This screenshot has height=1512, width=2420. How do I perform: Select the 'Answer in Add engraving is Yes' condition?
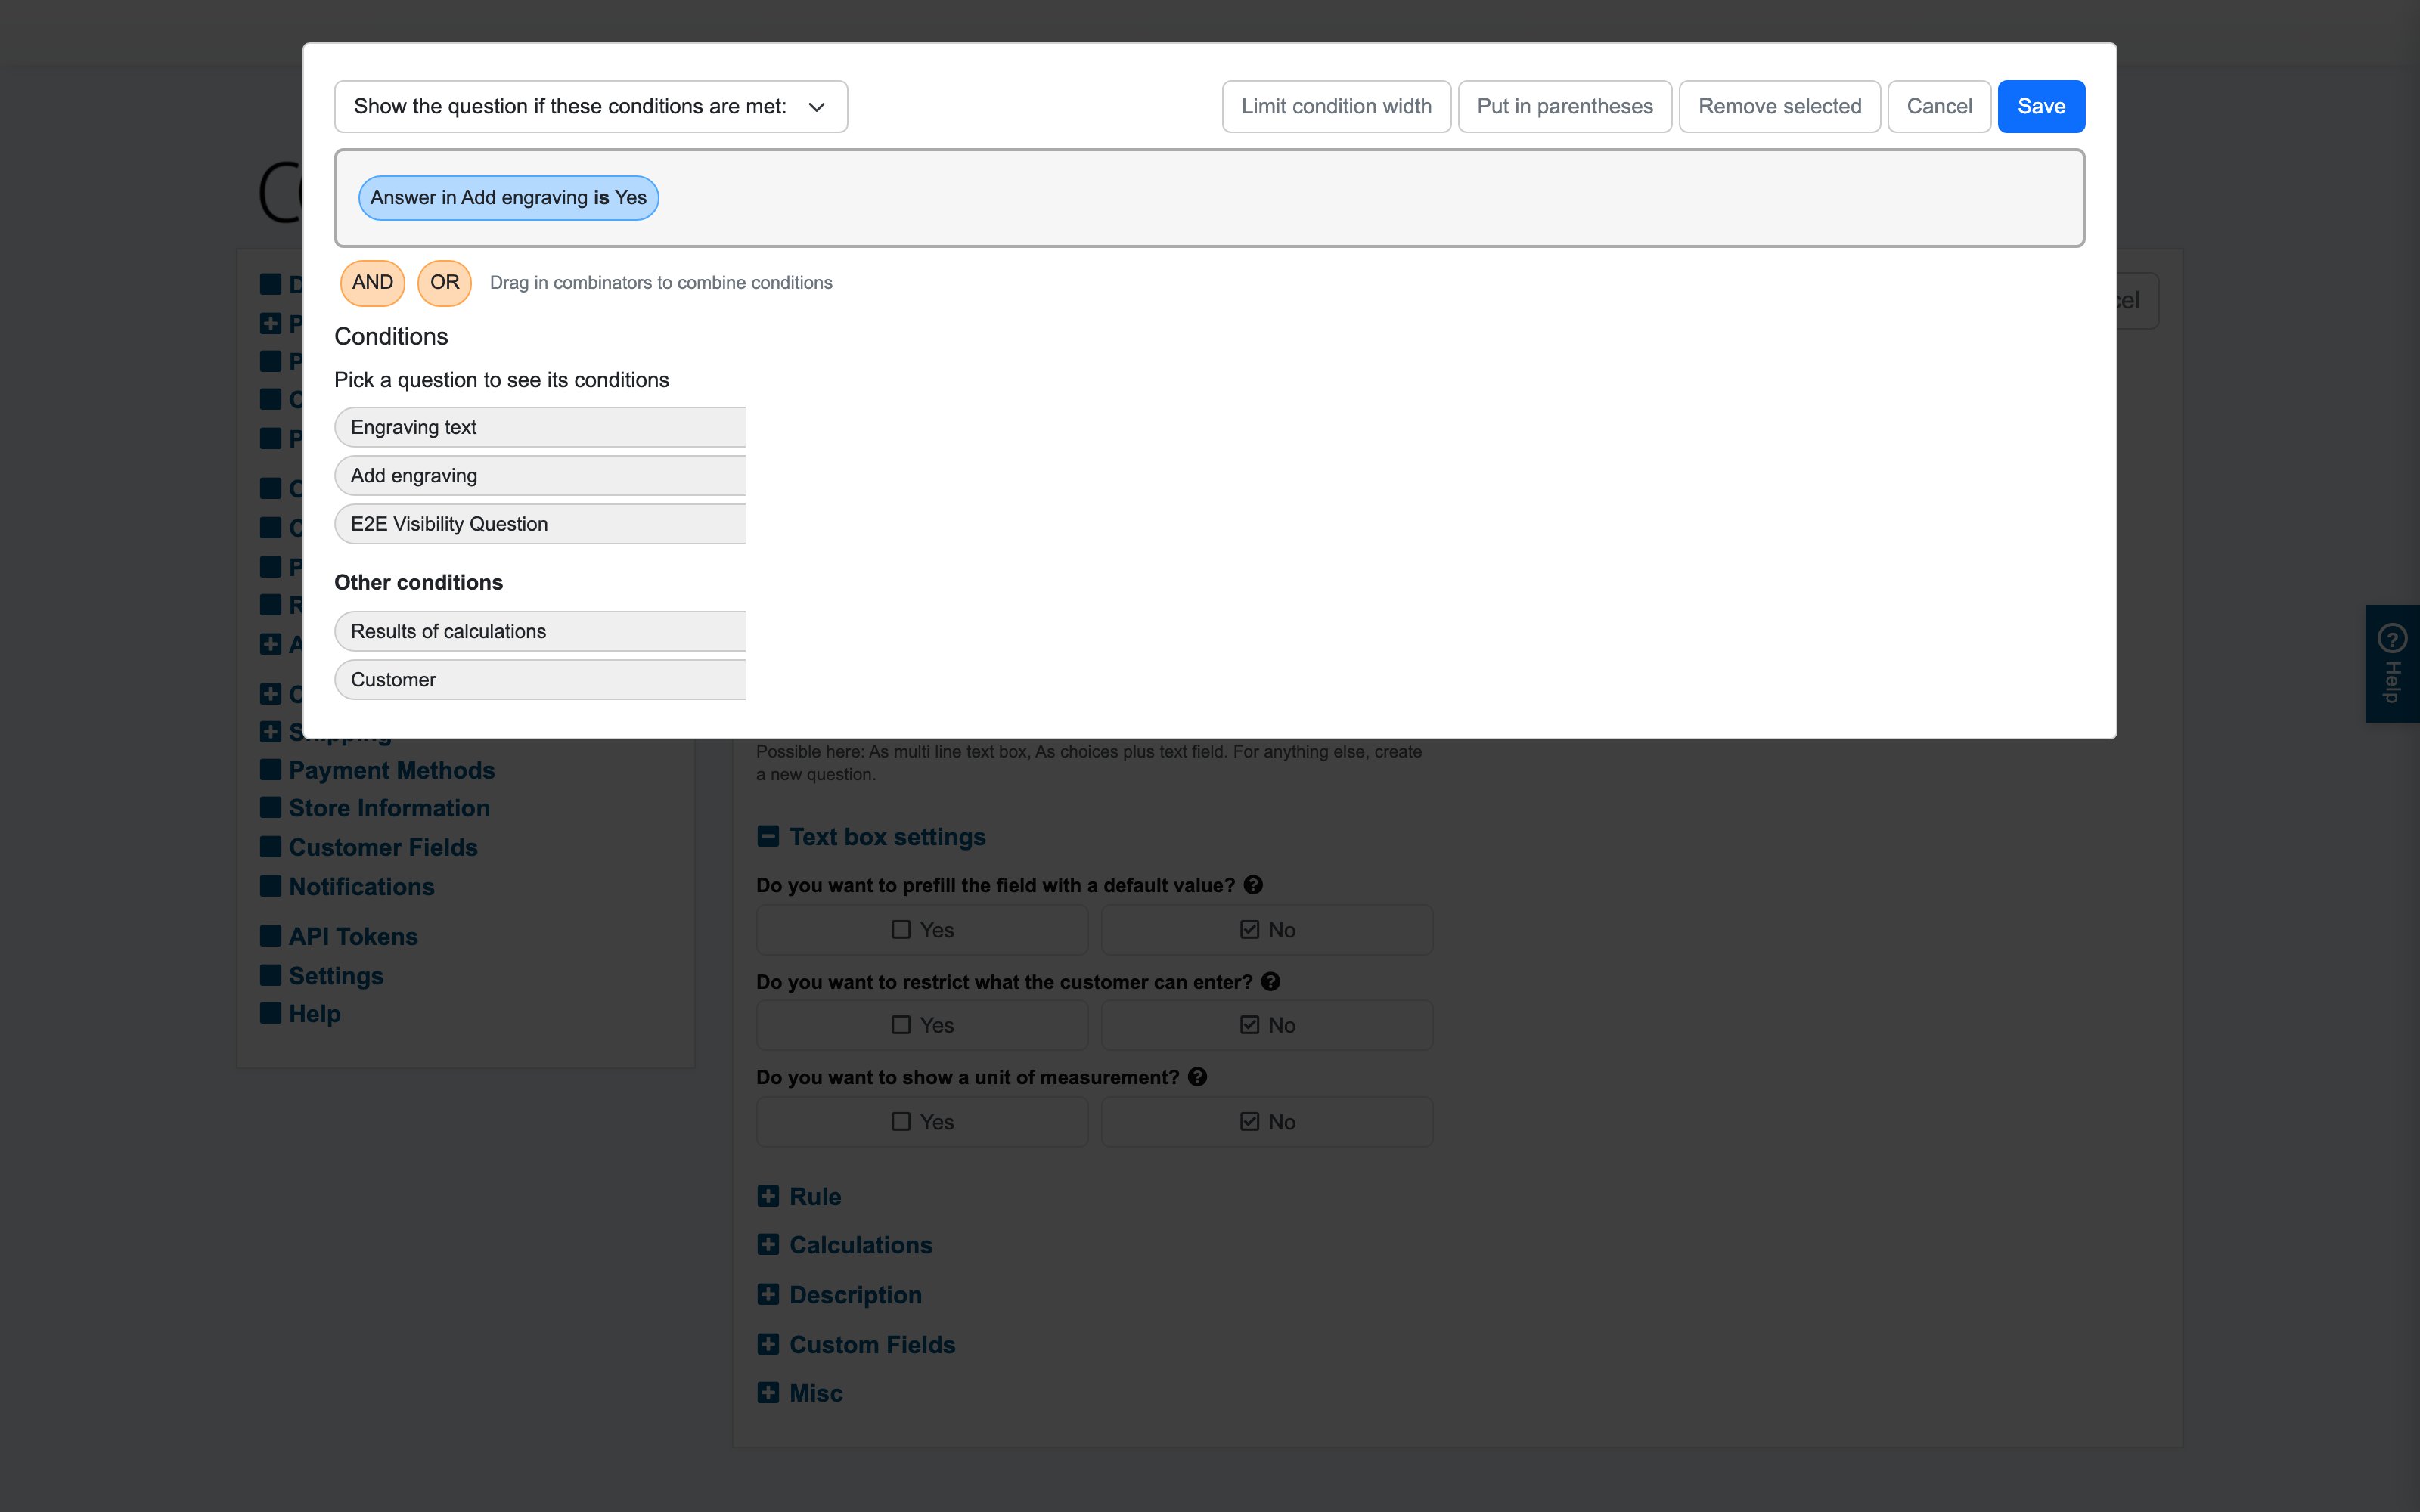tap(508, 198)
